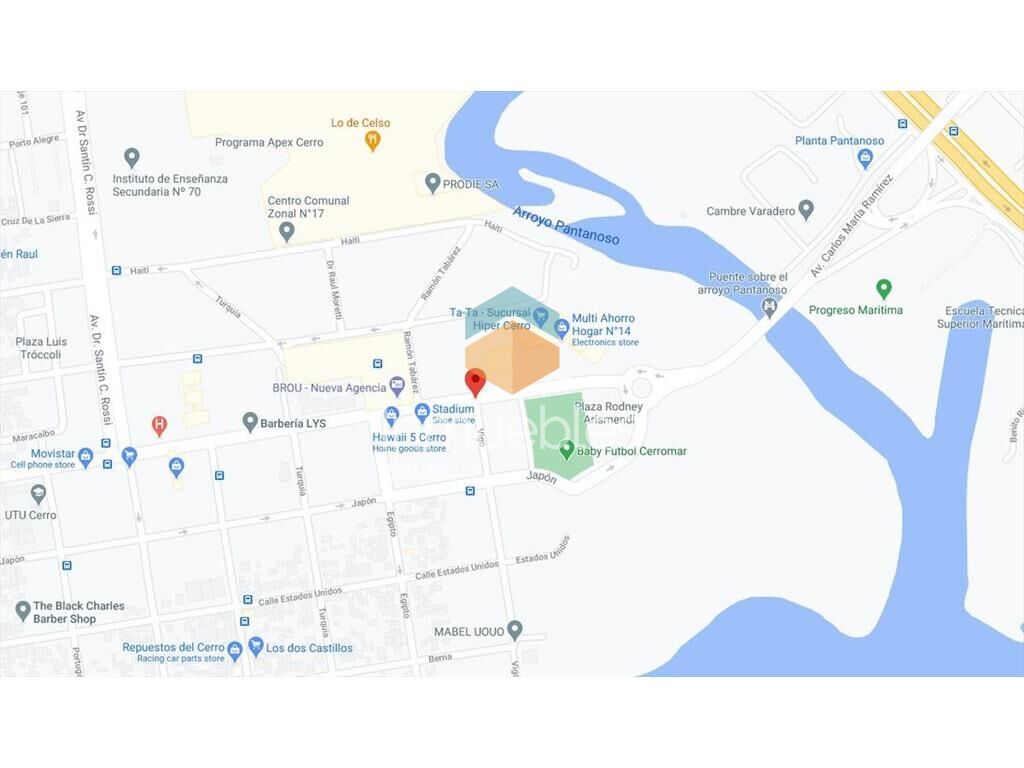Click the red hospital H icon

[159, 425]
